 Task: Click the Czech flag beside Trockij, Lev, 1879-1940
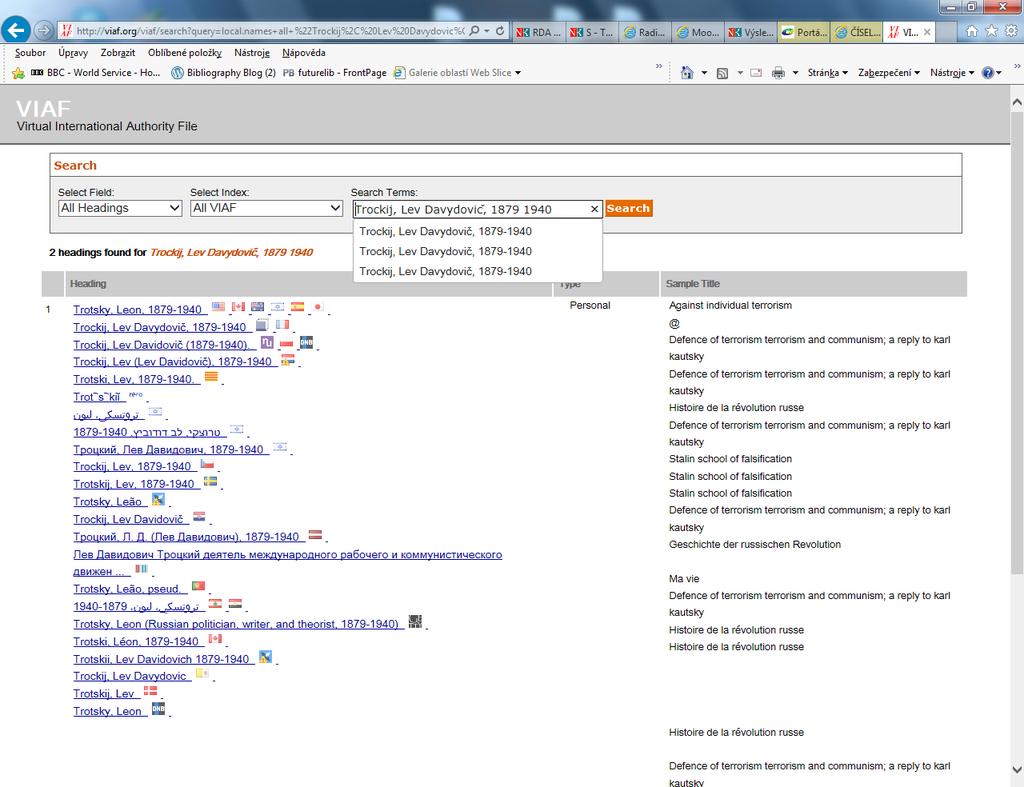pyautogui.click(x=207, y=464)
